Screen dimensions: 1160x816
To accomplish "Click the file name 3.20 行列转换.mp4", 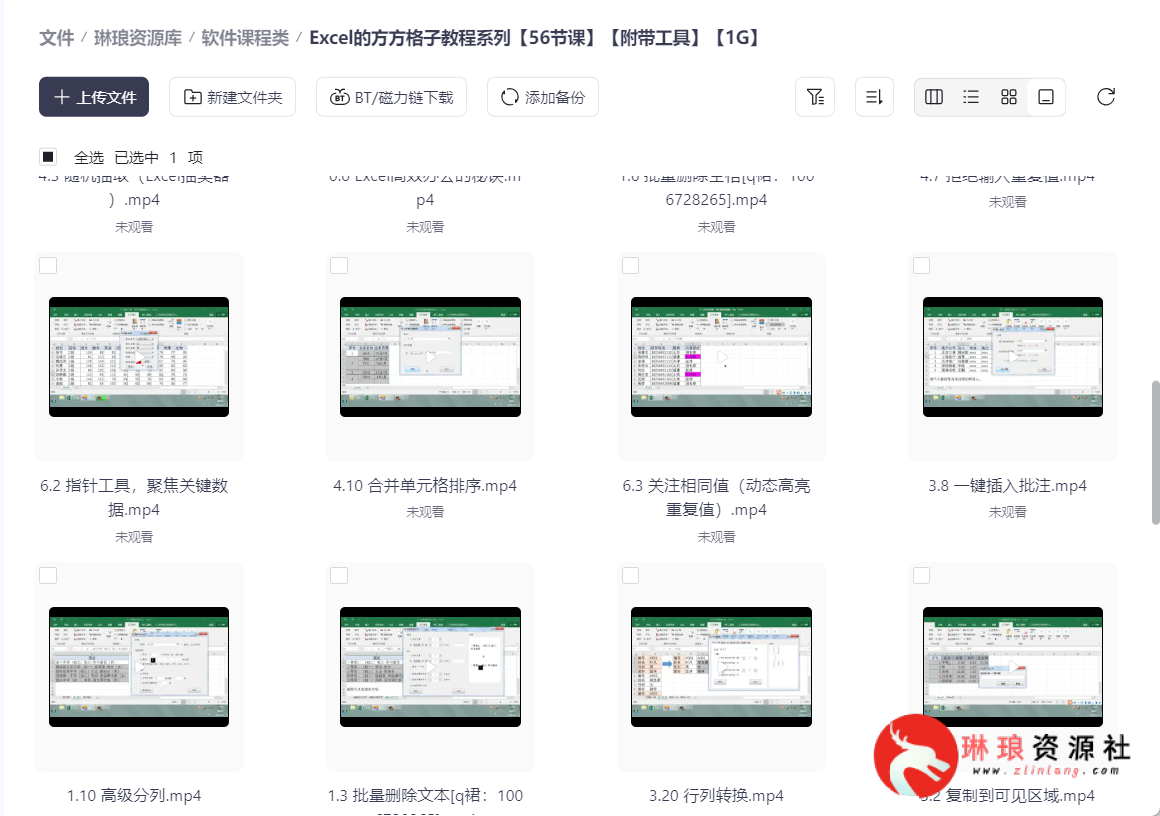I will click(x=716, y=795).
